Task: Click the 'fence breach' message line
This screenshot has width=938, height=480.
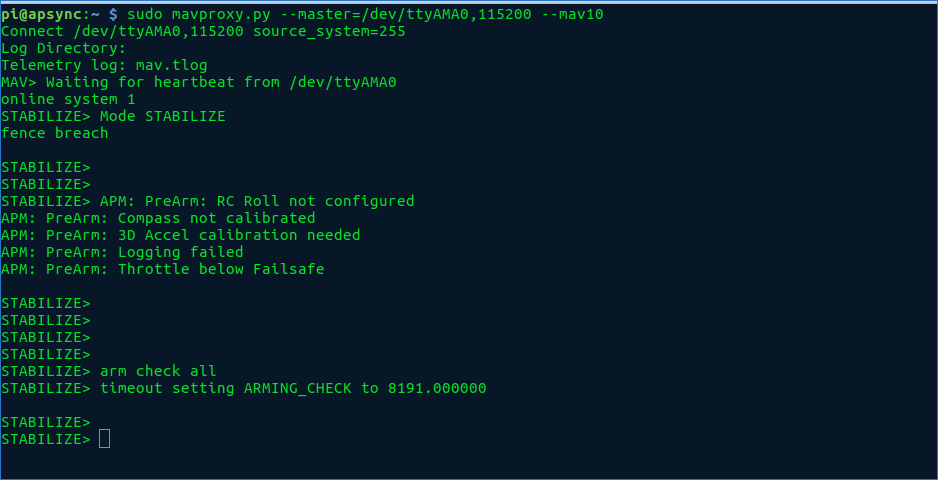Action: 54,133
